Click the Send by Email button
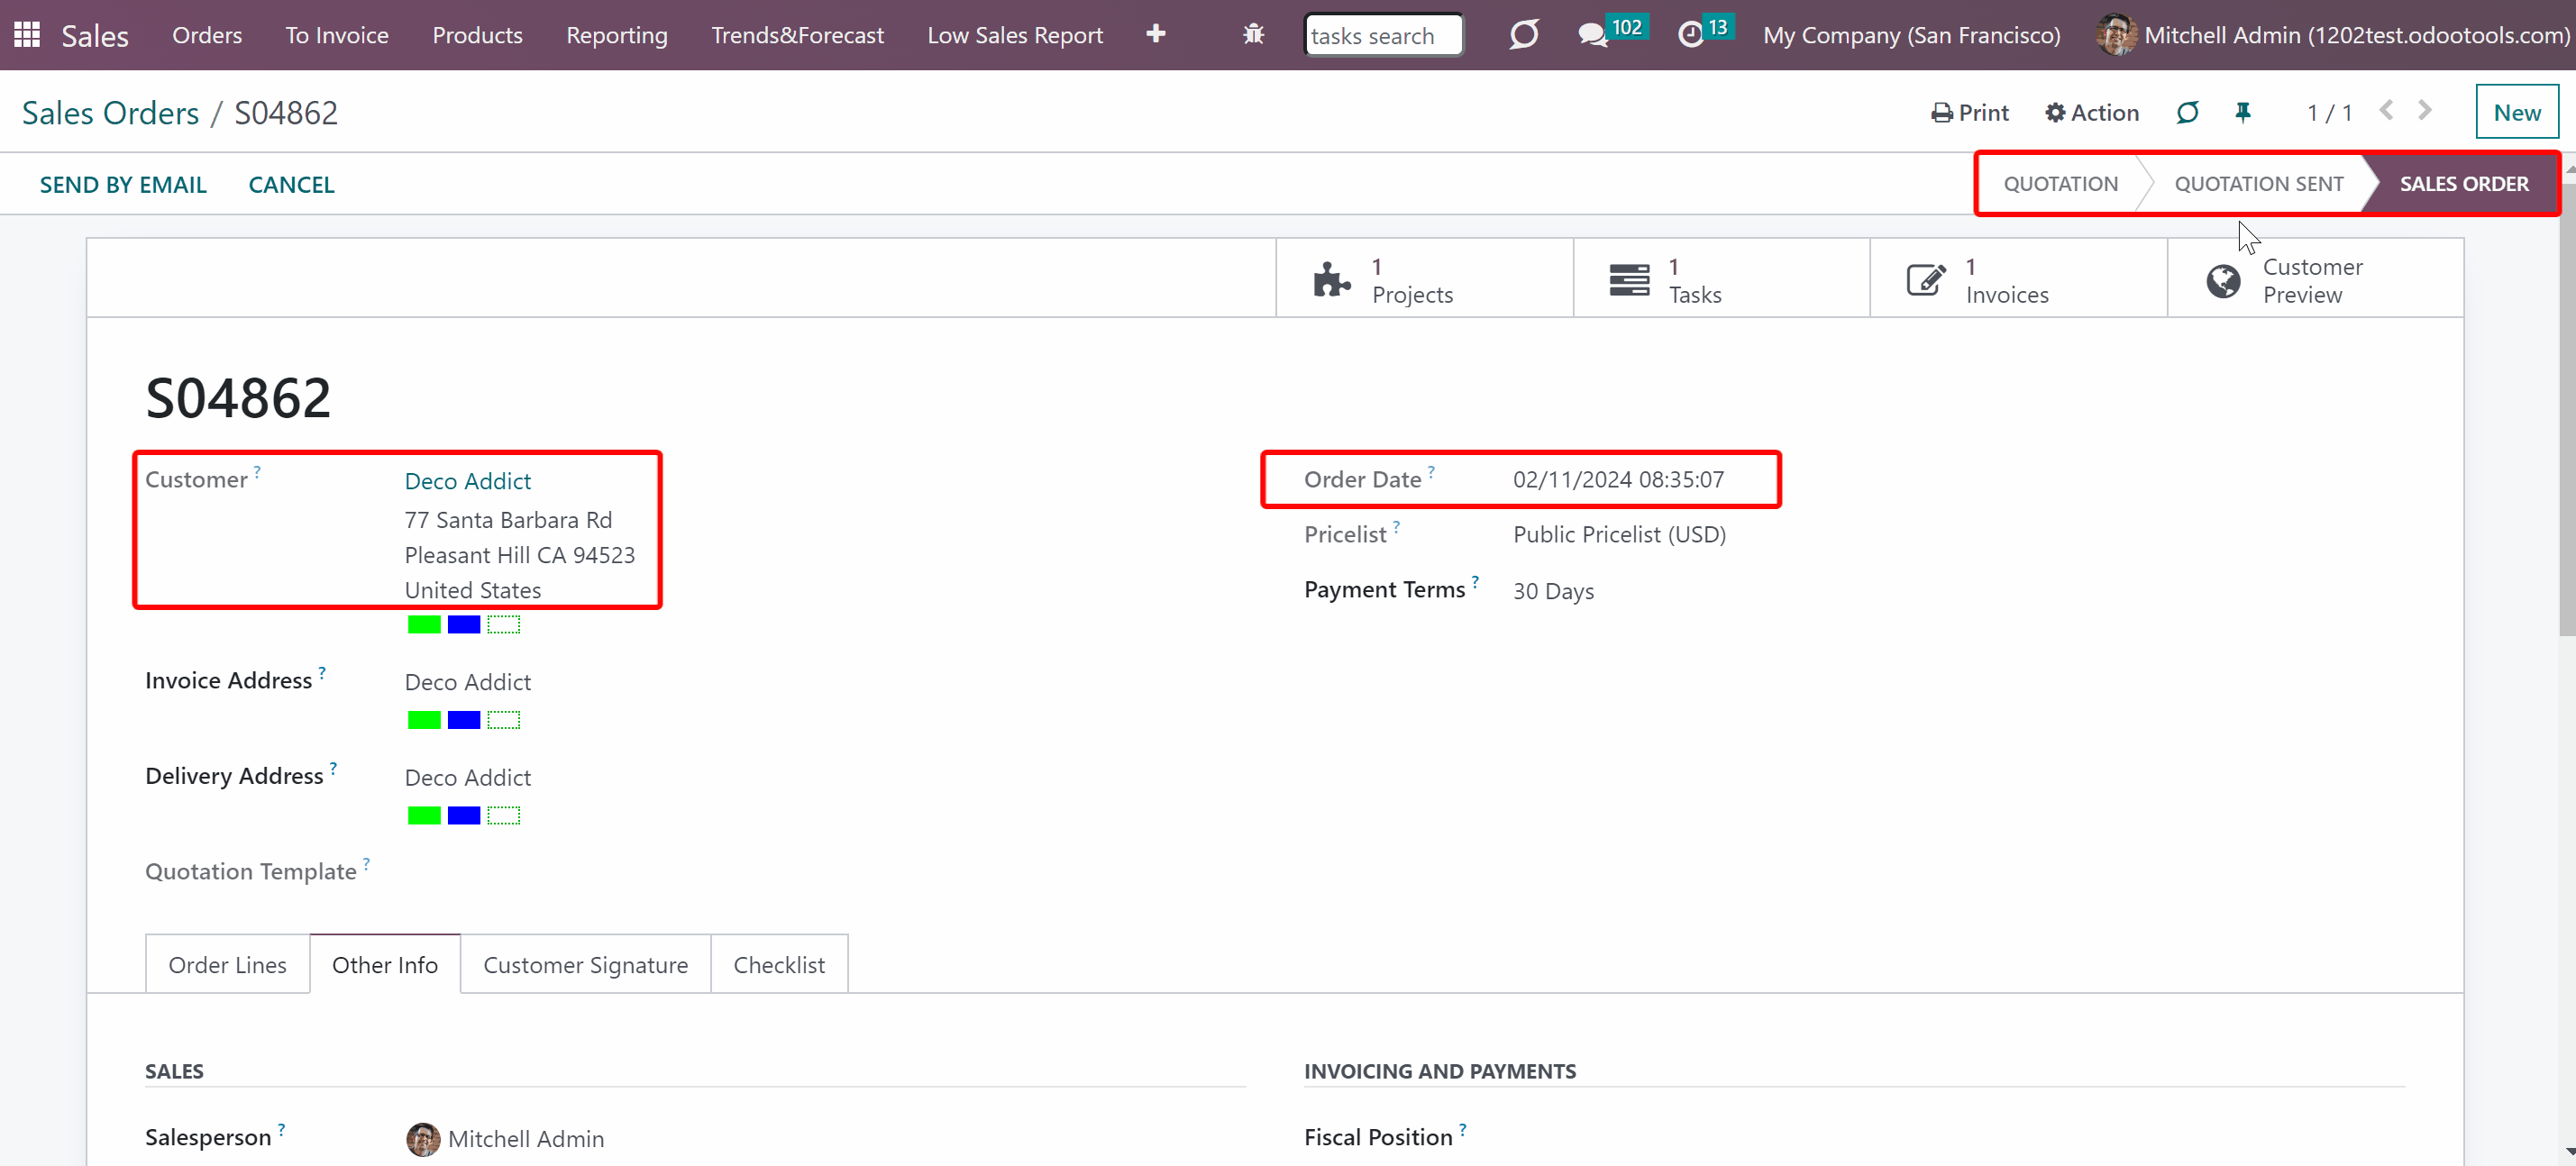Screen dimensions: 2576x1166 pyautogui.click(x=123, y=185)
